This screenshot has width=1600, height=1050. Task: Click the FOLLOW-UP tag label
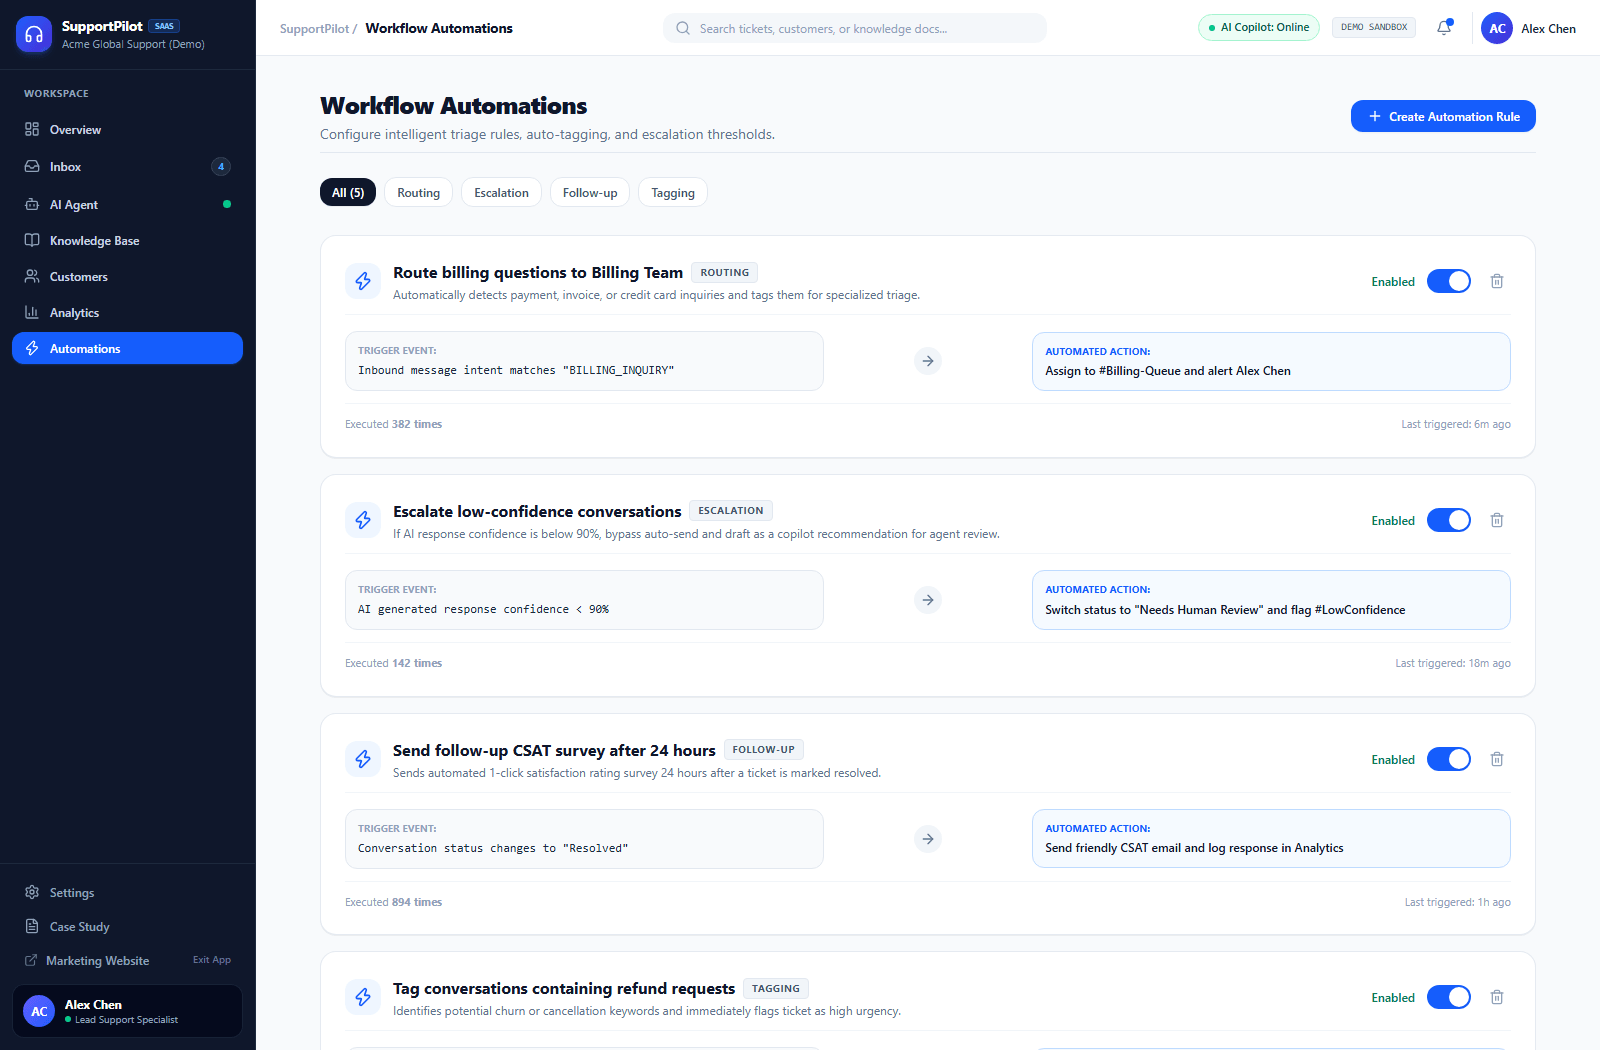tap(763, 750)
